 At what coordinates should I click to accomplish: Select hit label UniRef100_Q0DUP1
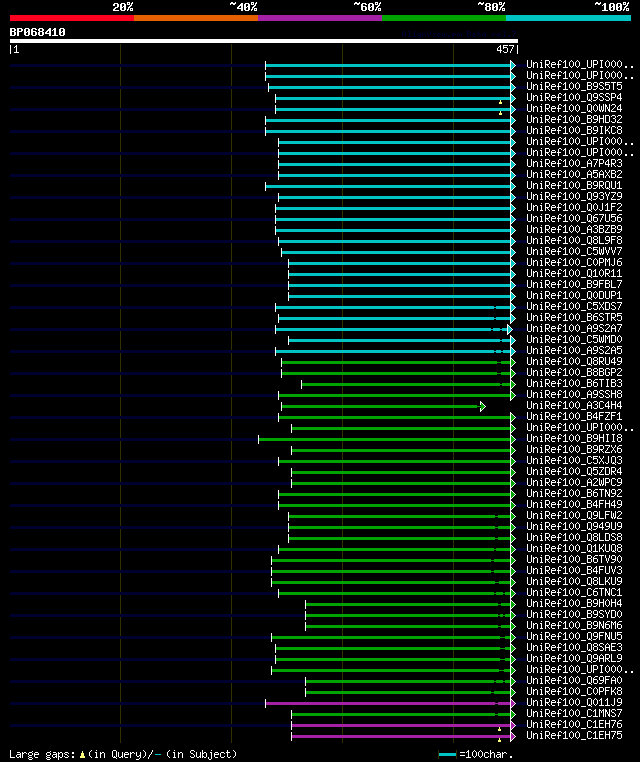coord(574,295)
